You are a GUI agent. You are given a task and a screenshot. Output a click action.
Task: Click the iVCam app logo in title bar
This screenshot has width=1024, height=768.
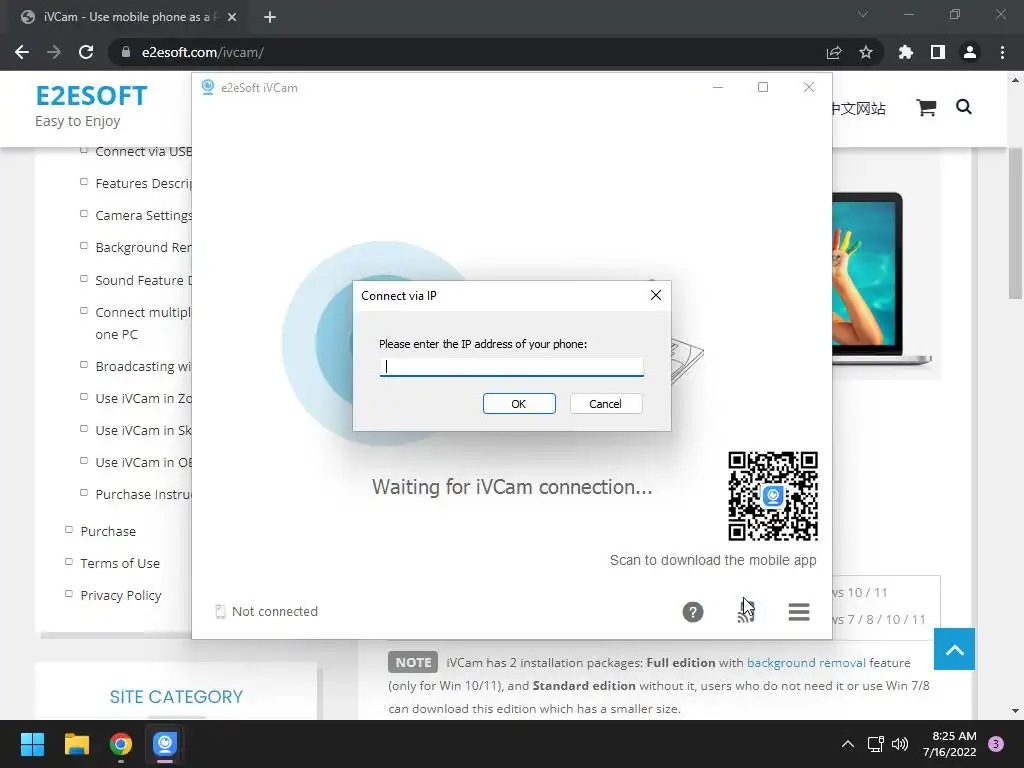point(208,87)
